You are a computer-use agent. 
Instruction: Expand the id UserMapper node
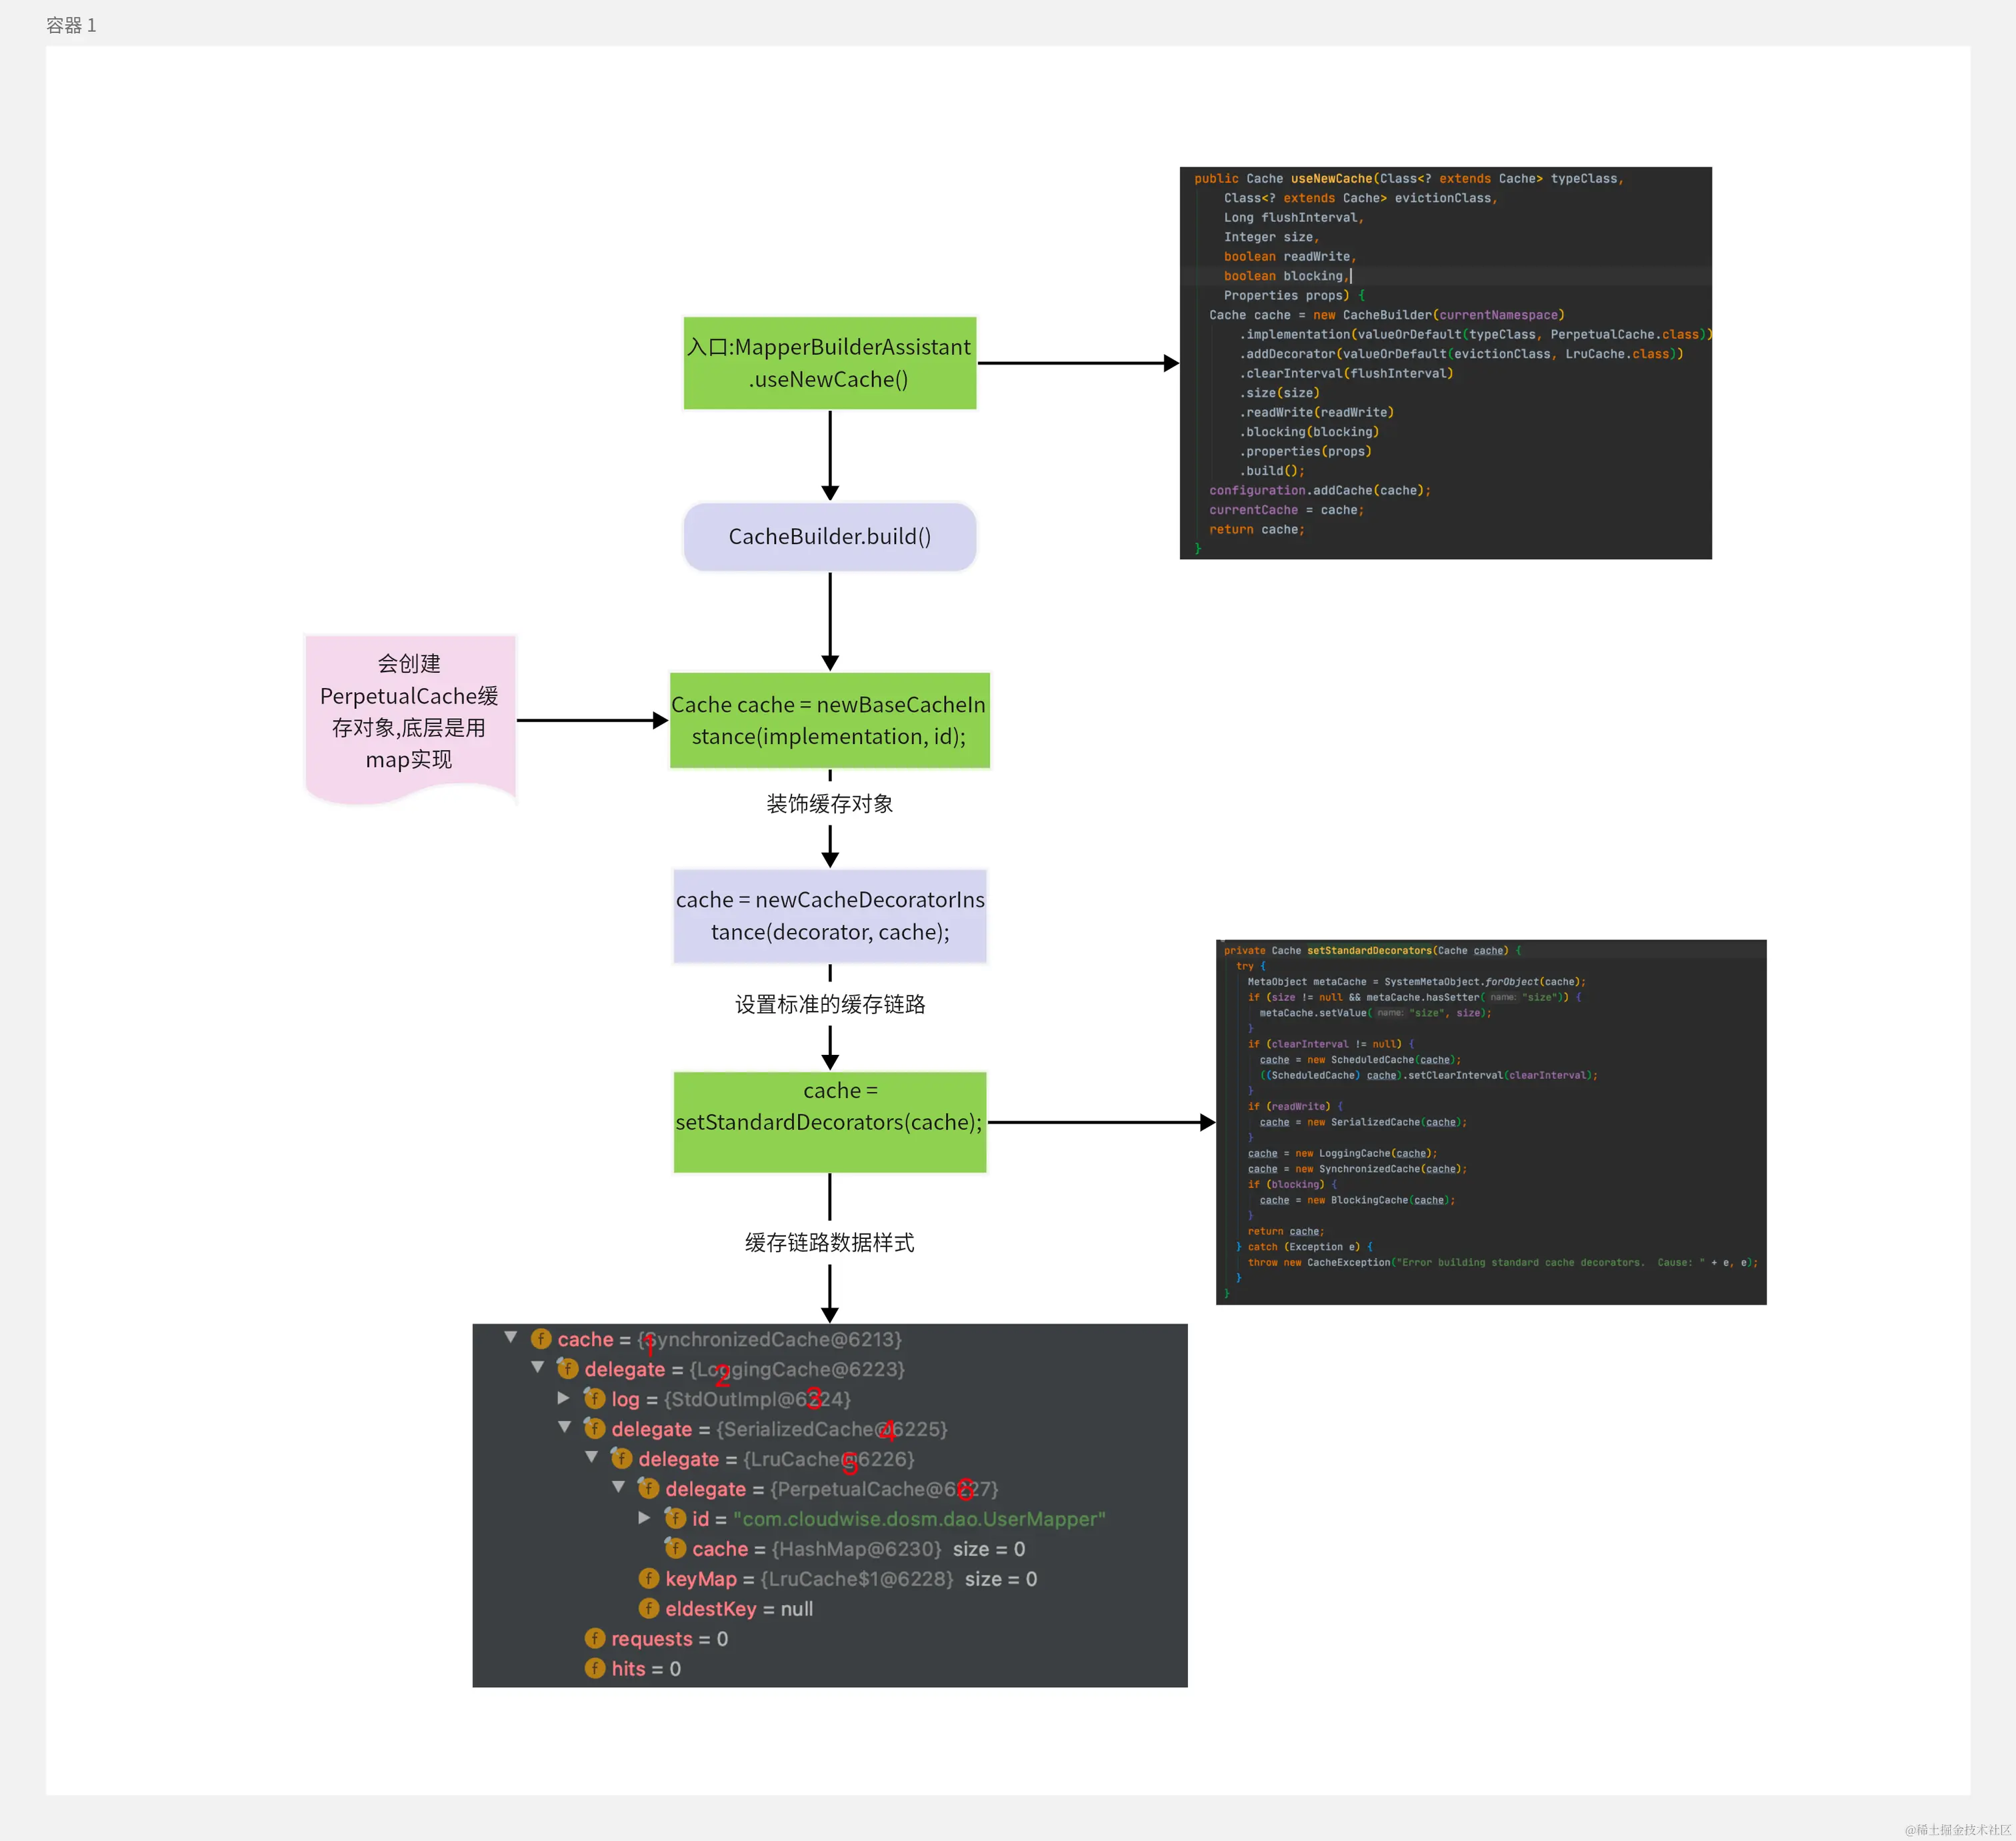coord(645,1517)
